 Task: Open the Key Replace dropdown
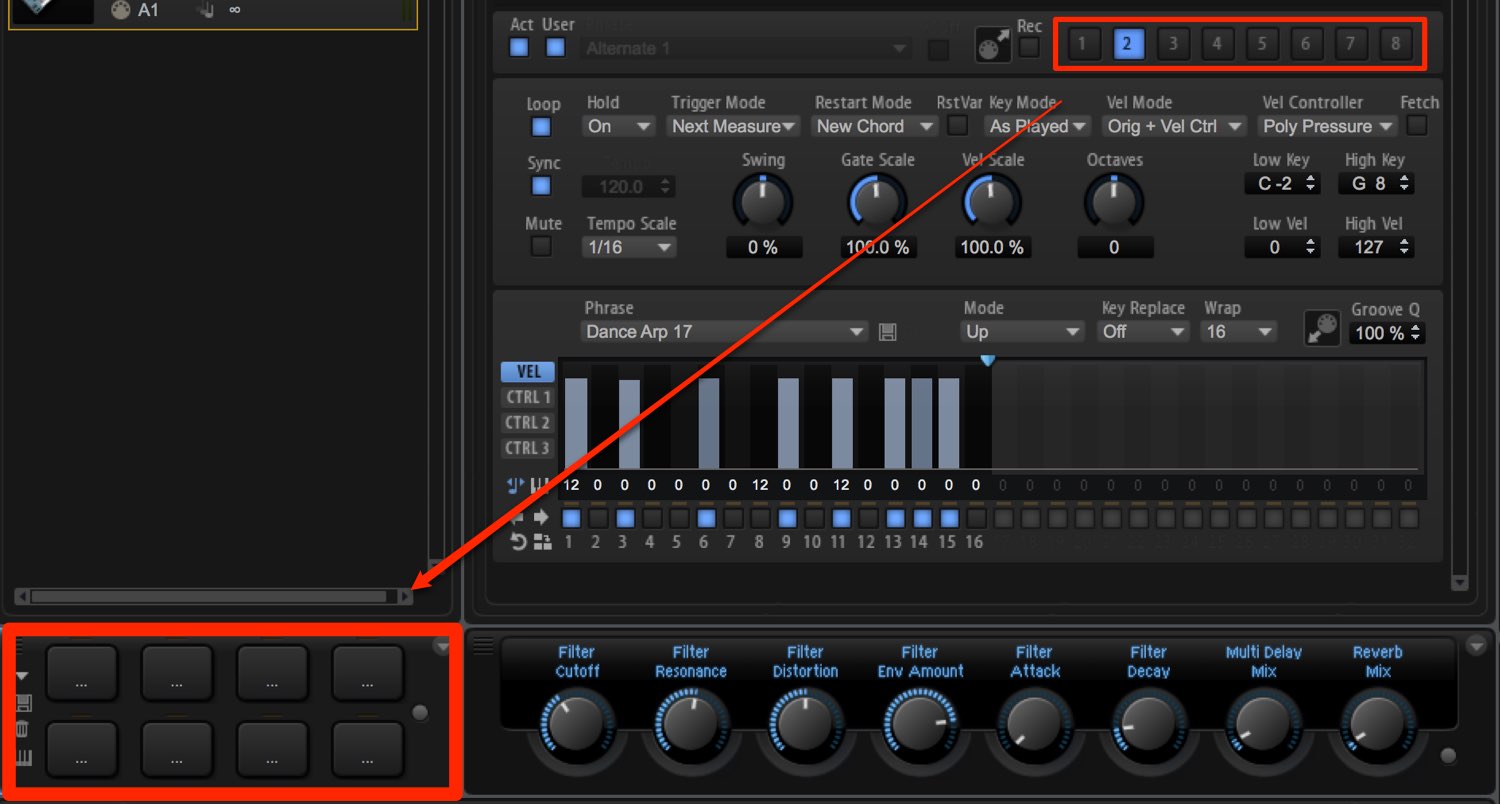pos(1143,331)
